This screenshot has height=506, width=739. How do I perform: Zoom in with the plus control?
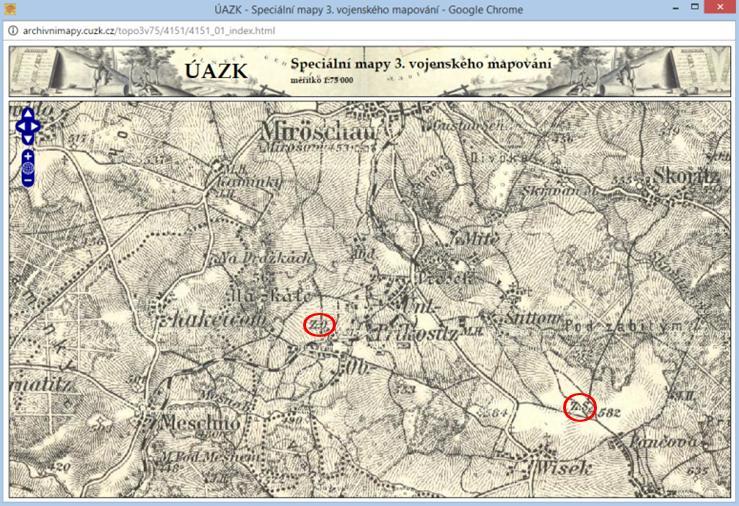click(x=28, y=156)
